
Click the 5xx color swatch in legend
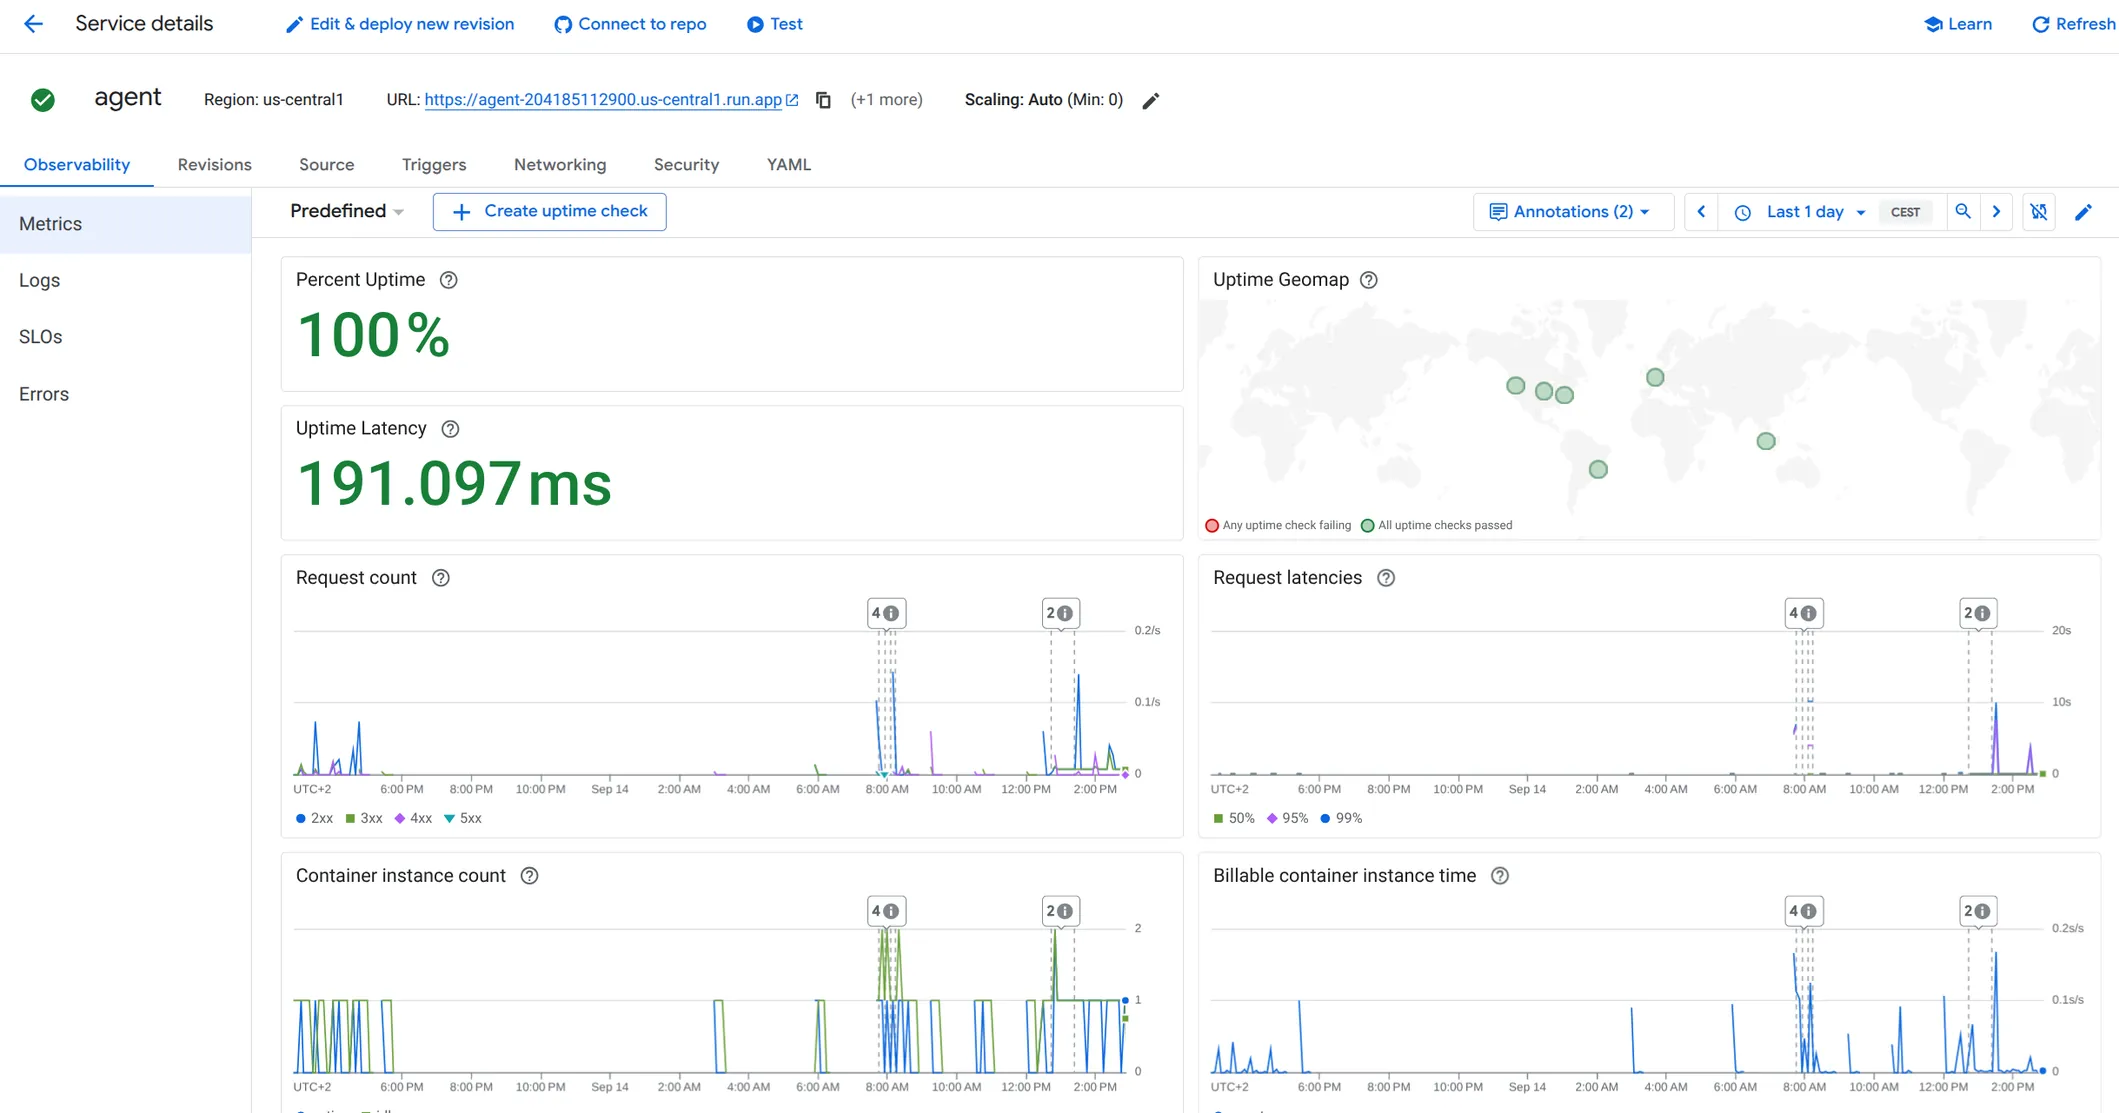pyautogui.click(x=449, y=818)
